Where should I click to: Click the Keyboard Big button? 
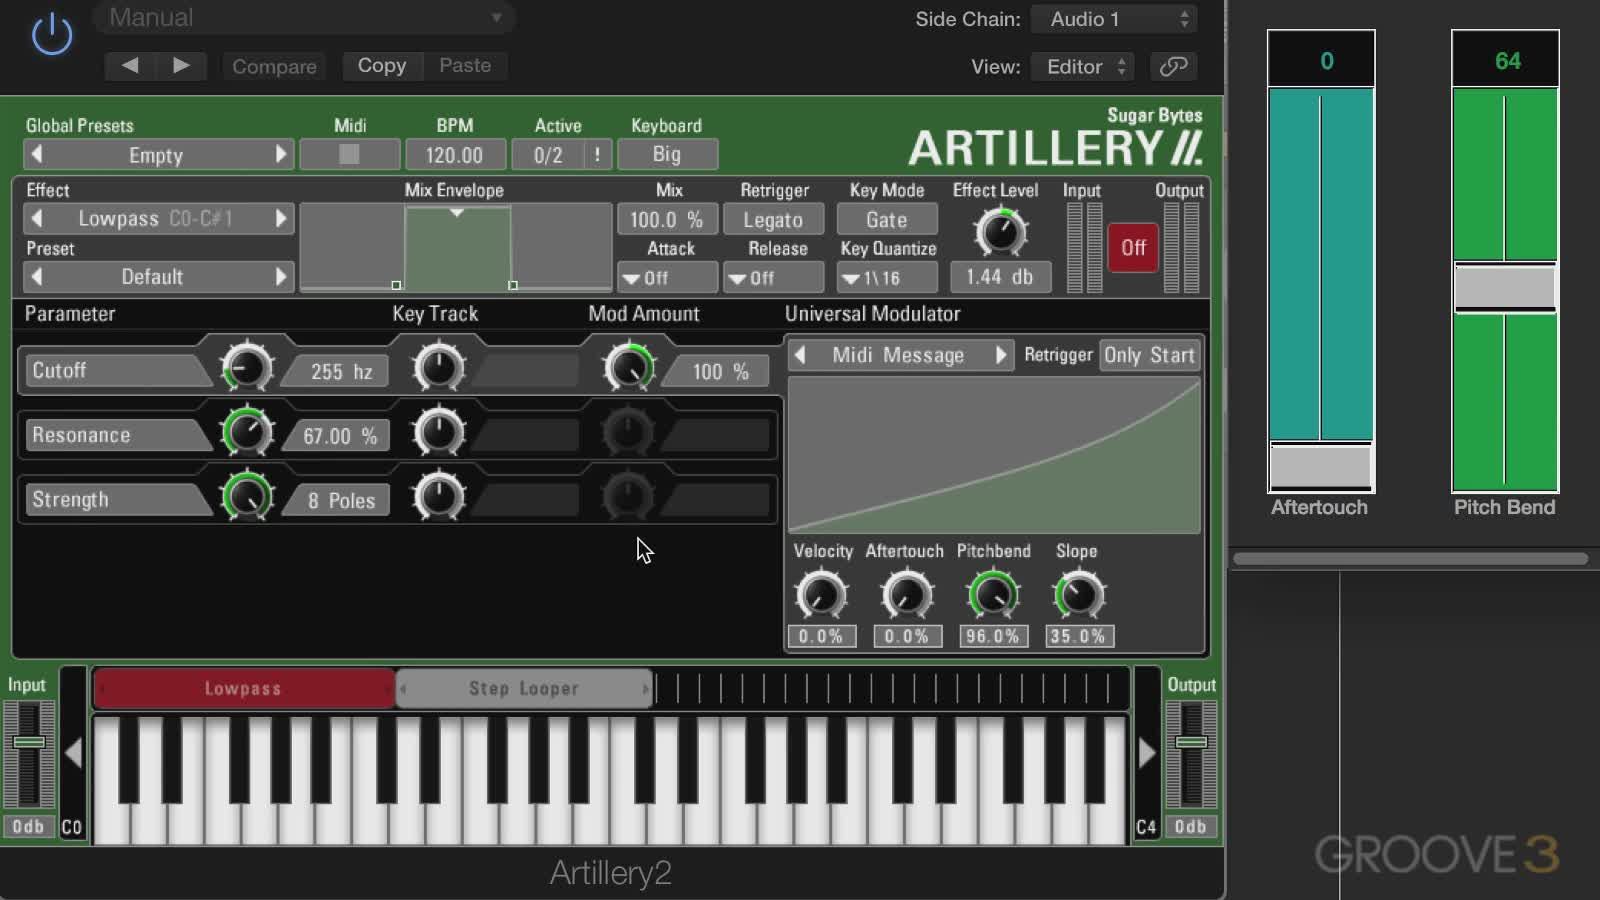[667, 154]
